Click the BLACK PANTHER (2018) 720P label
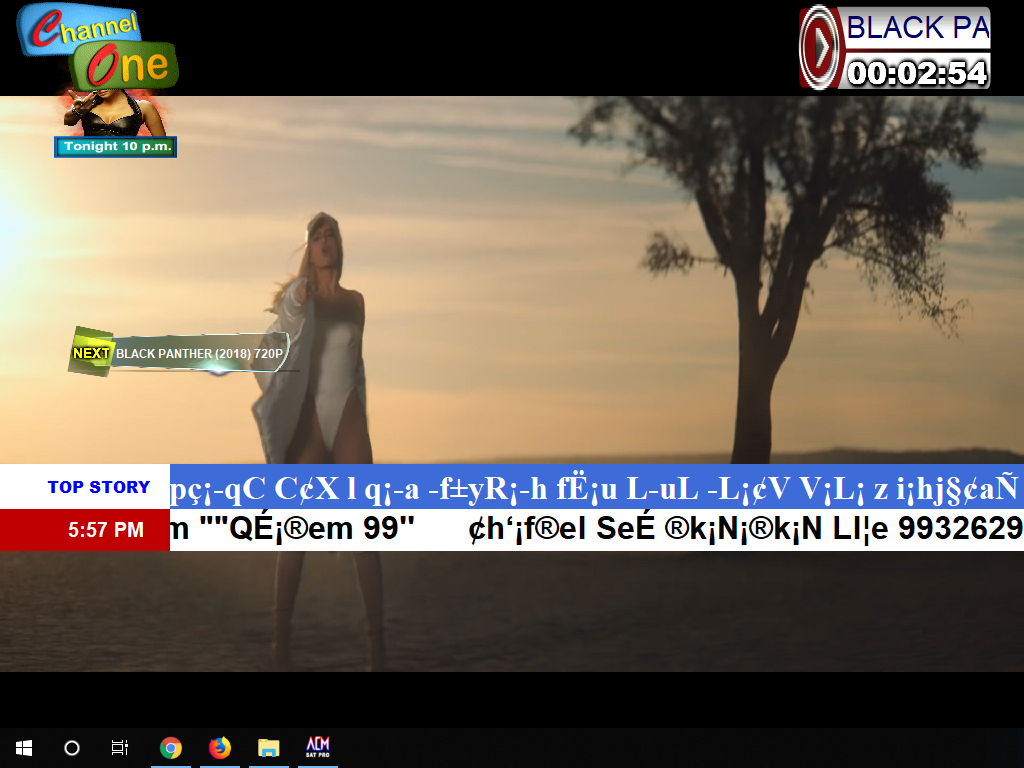Screen dimensions: 1024x768 [x=199, y=353]
